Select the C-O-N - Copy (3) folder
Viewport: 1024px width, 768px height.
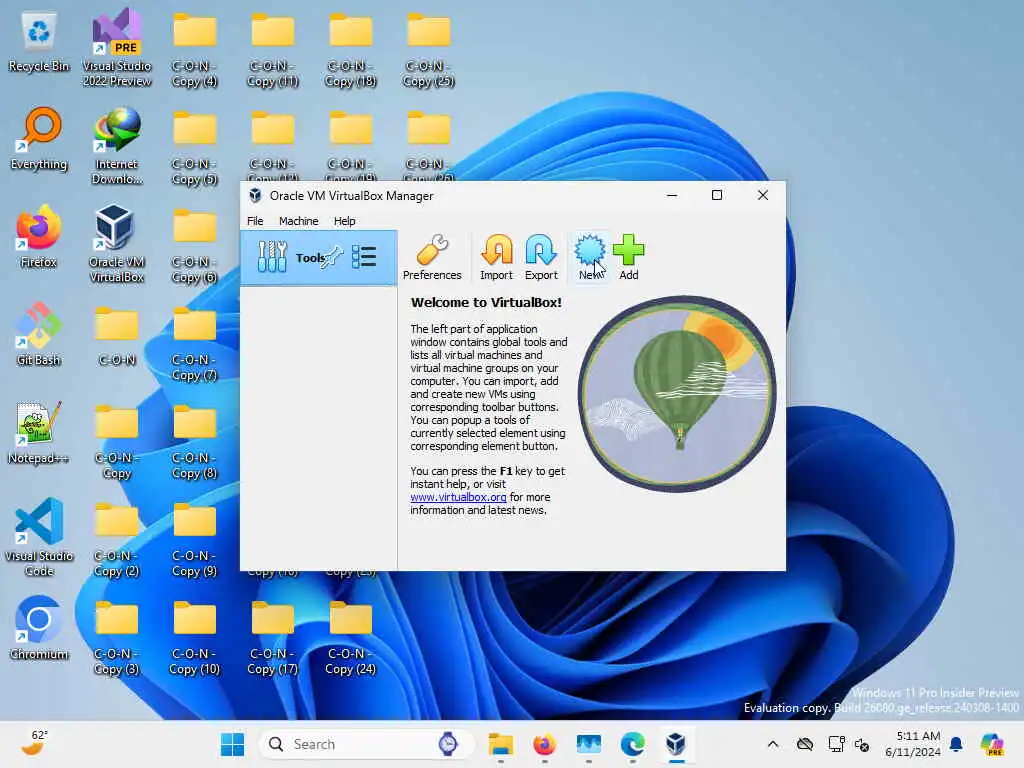tap(117, 637)
